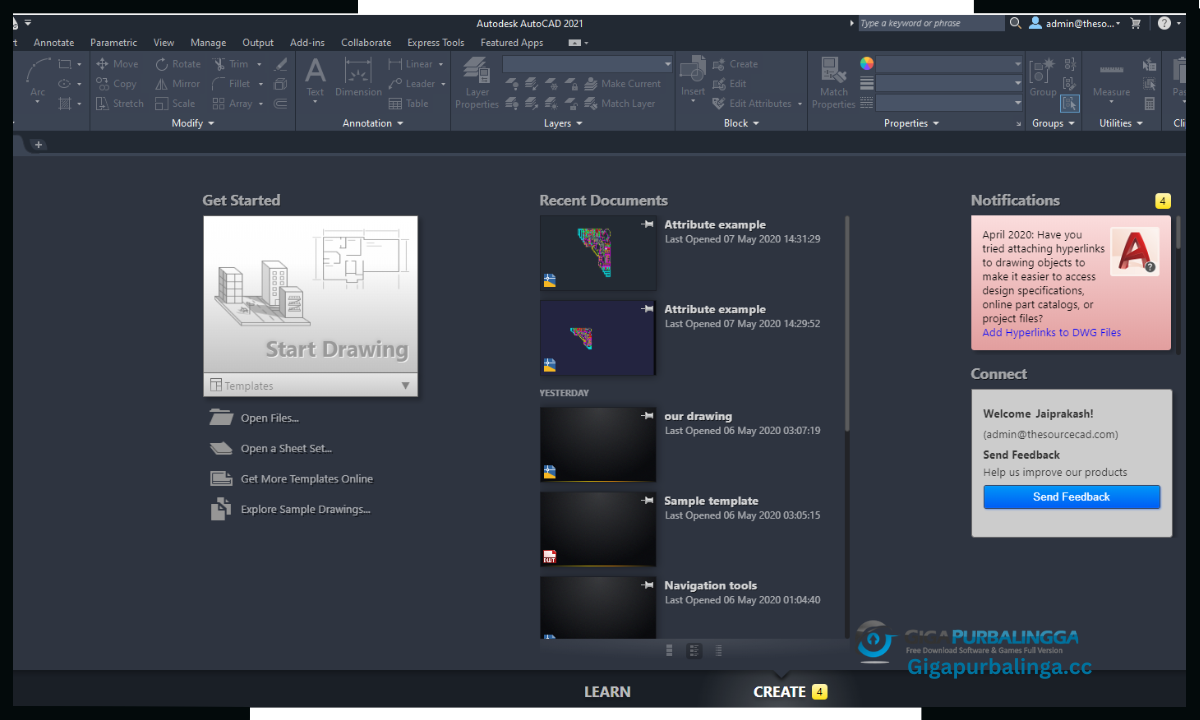Select the Scale tool
The width and height of the screenshot is (1200, 720).
tap(175, 104)
